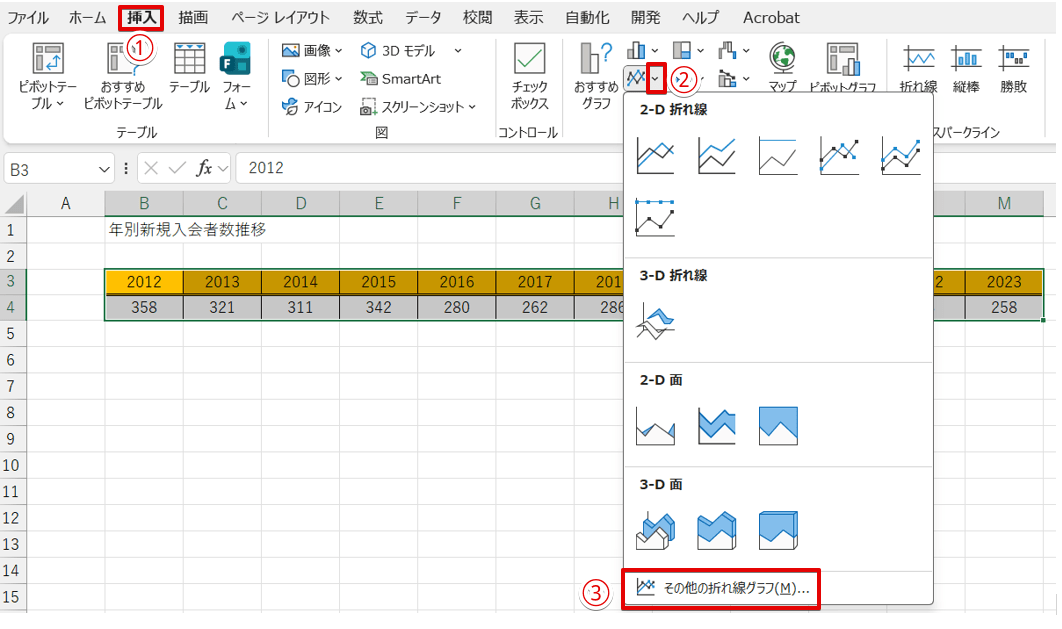Expand the line chart dropdown arrow

656,77
